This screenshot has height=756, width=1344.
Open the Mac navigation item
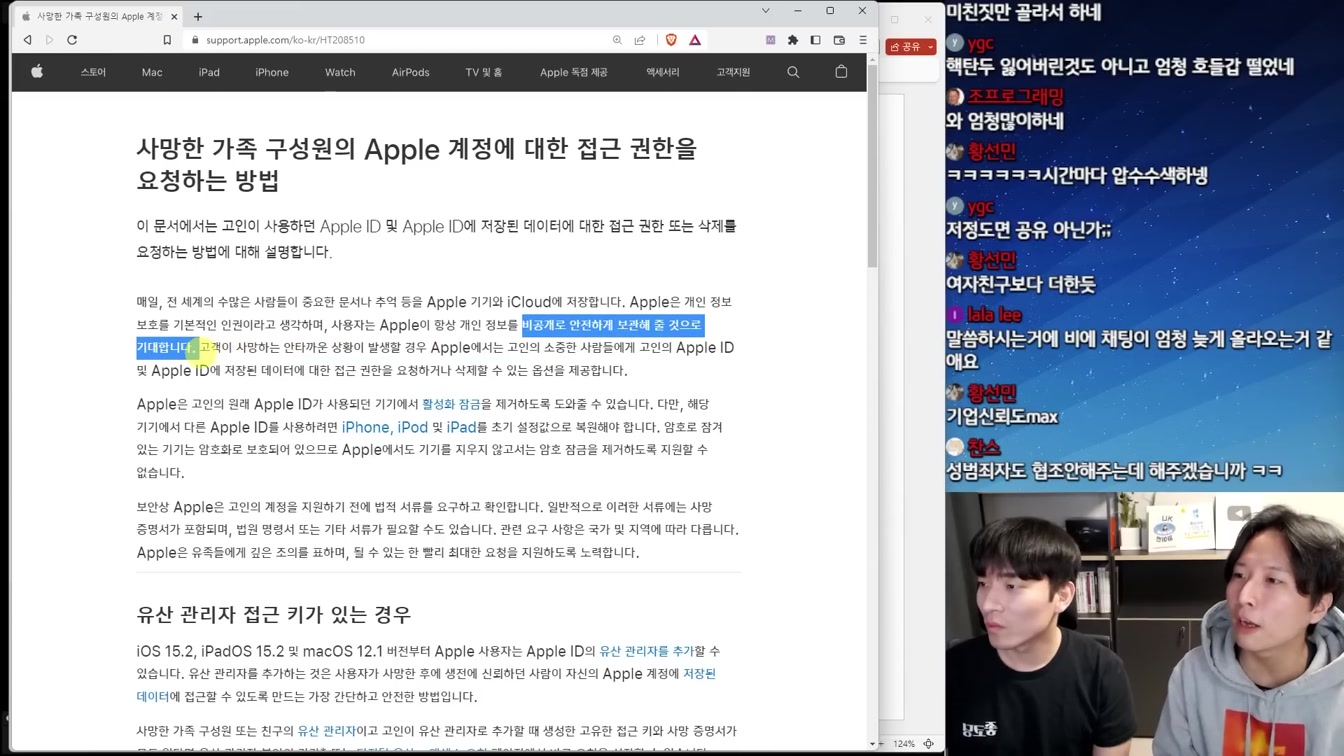(152, 72)
